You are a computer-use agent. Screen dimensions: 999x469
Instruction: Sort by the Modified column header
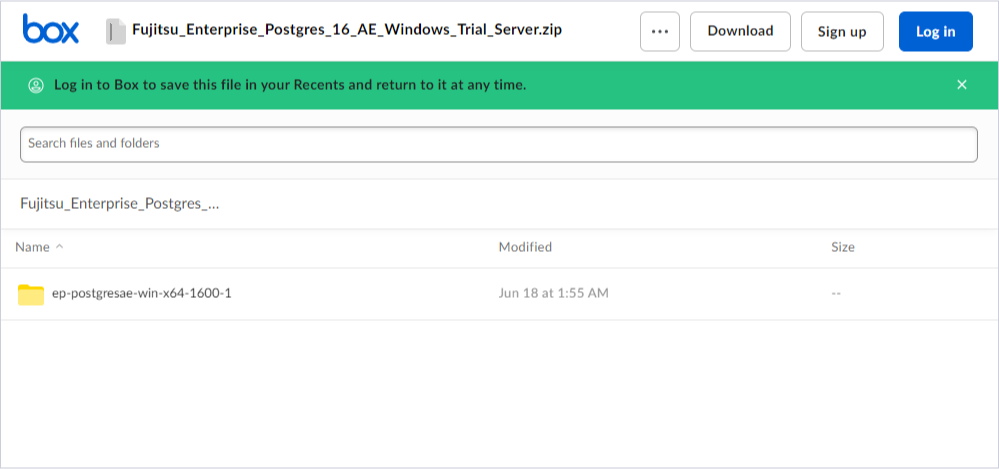coord(525,247)
